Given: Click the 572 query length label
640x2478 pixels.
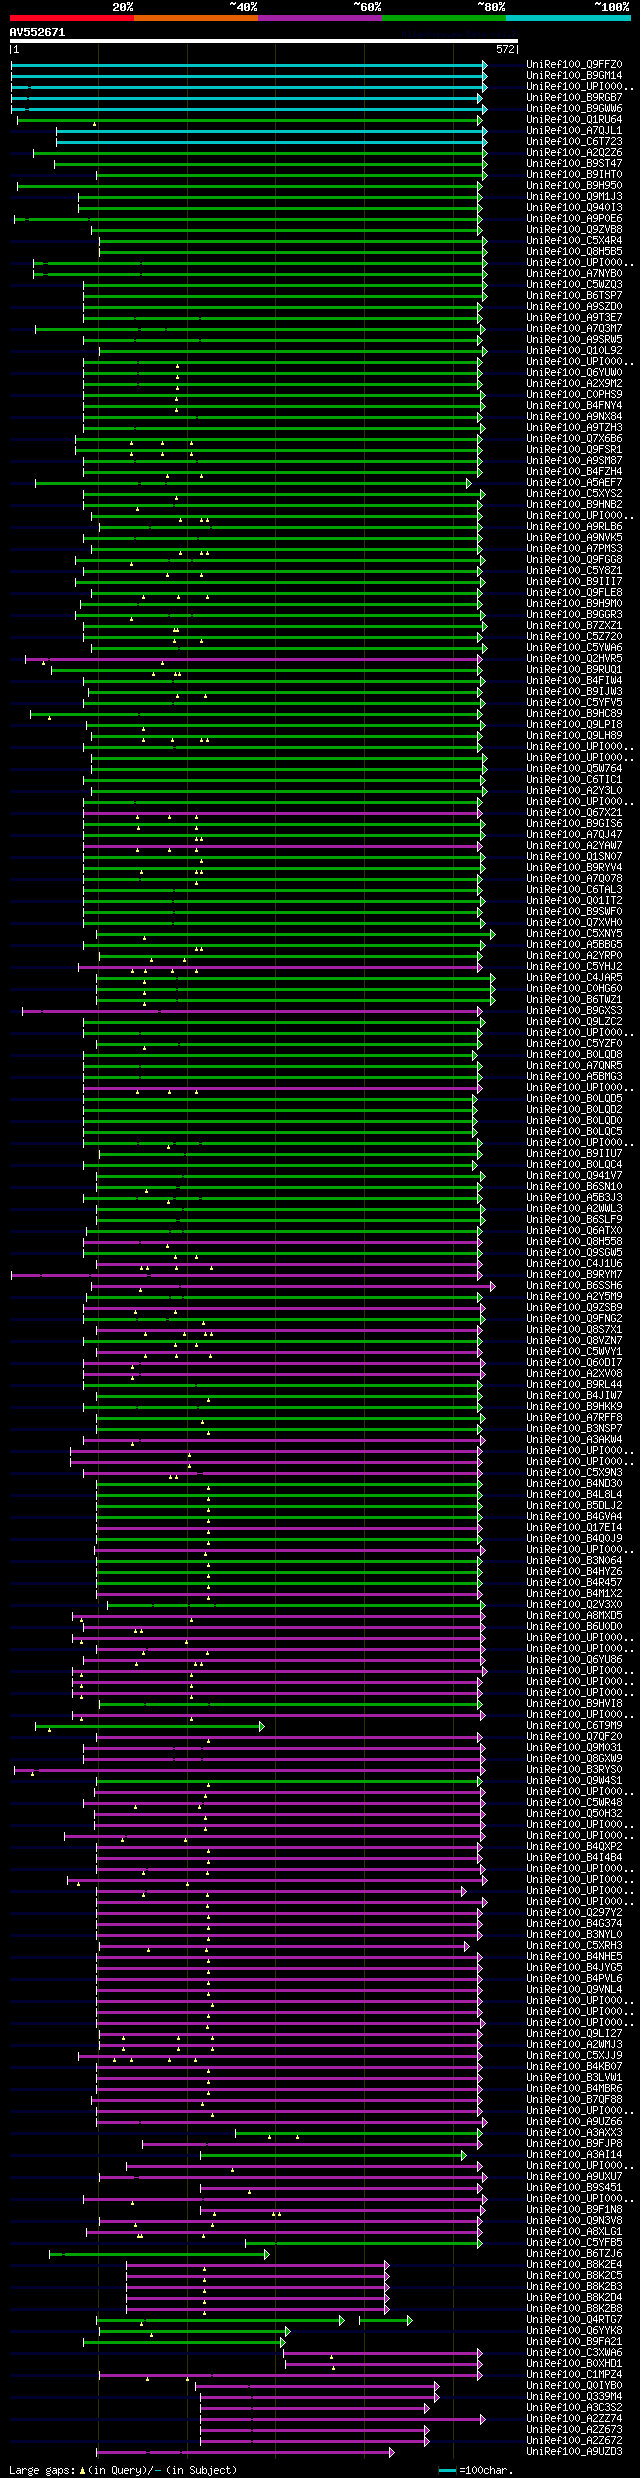Looking at the screenshot, I should (505, 49).
